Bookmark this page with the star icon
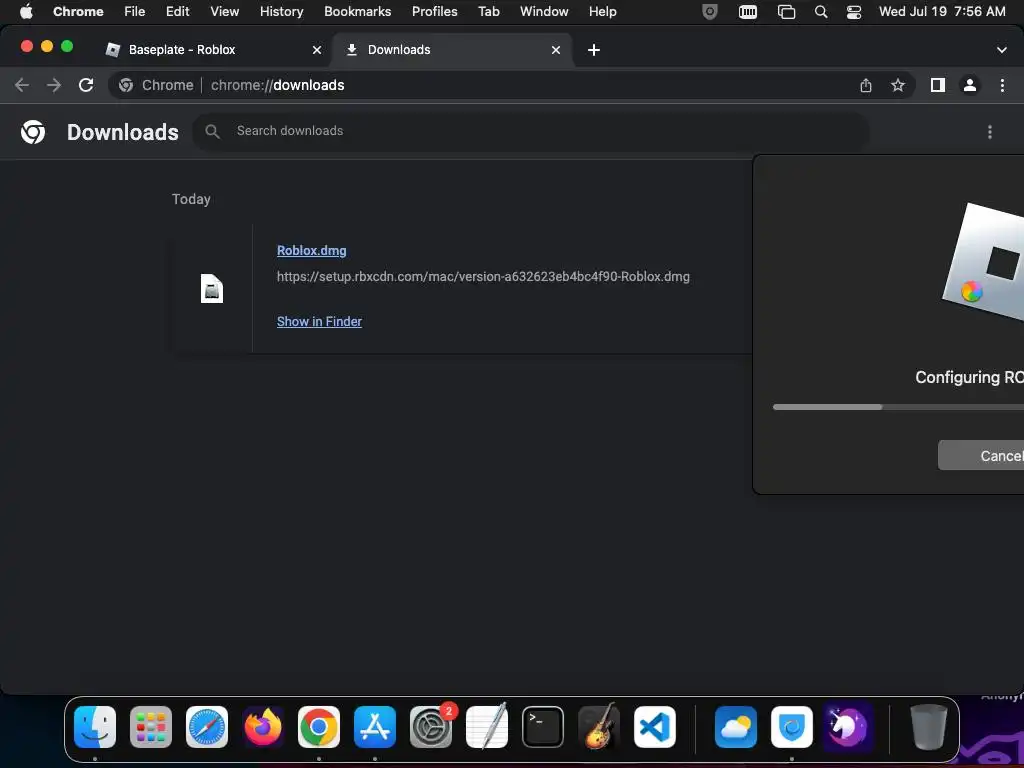 (898, 85)
